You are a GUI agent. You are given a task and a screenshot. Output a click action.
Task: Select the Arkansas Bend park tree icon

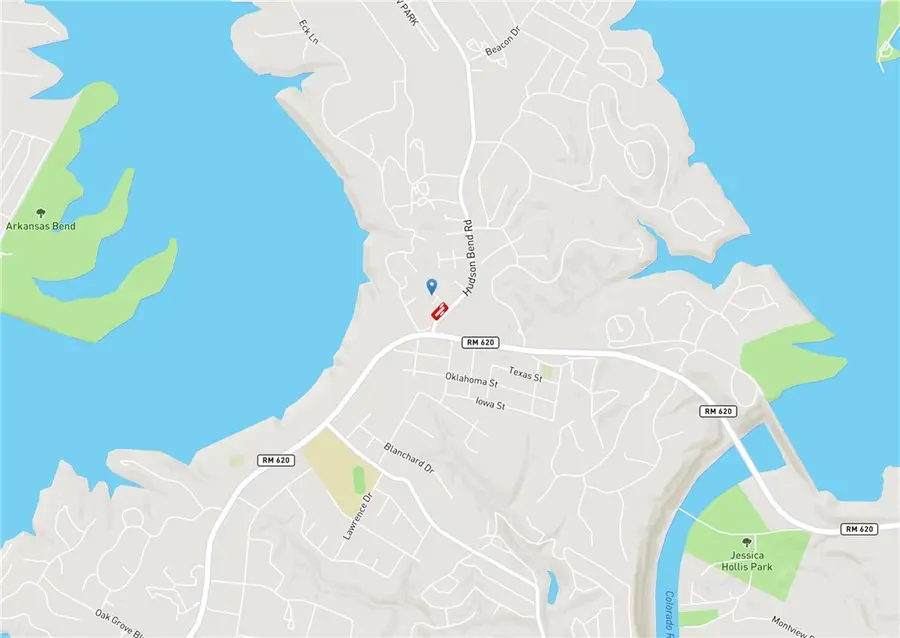tap(40, 214)
